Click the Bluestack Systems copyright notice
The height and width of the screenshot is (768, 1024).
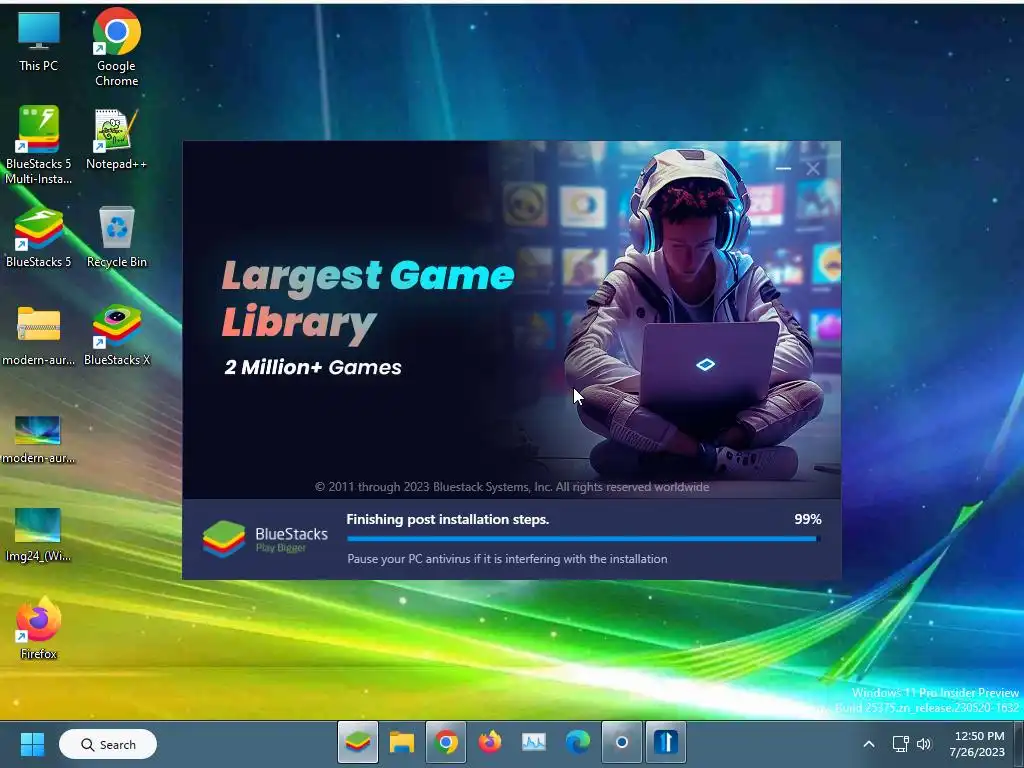(512, 487)
